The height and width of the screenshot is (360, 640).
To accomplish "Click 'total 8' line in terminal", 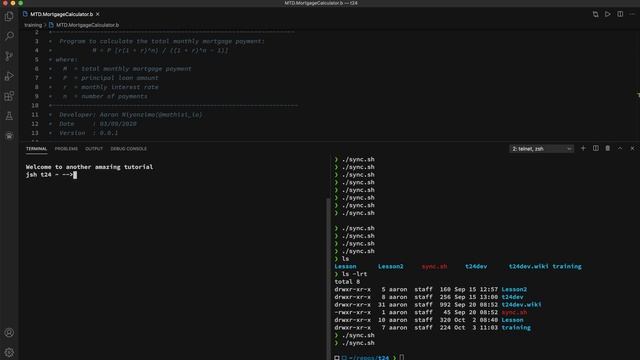I will tap(347, 282).
